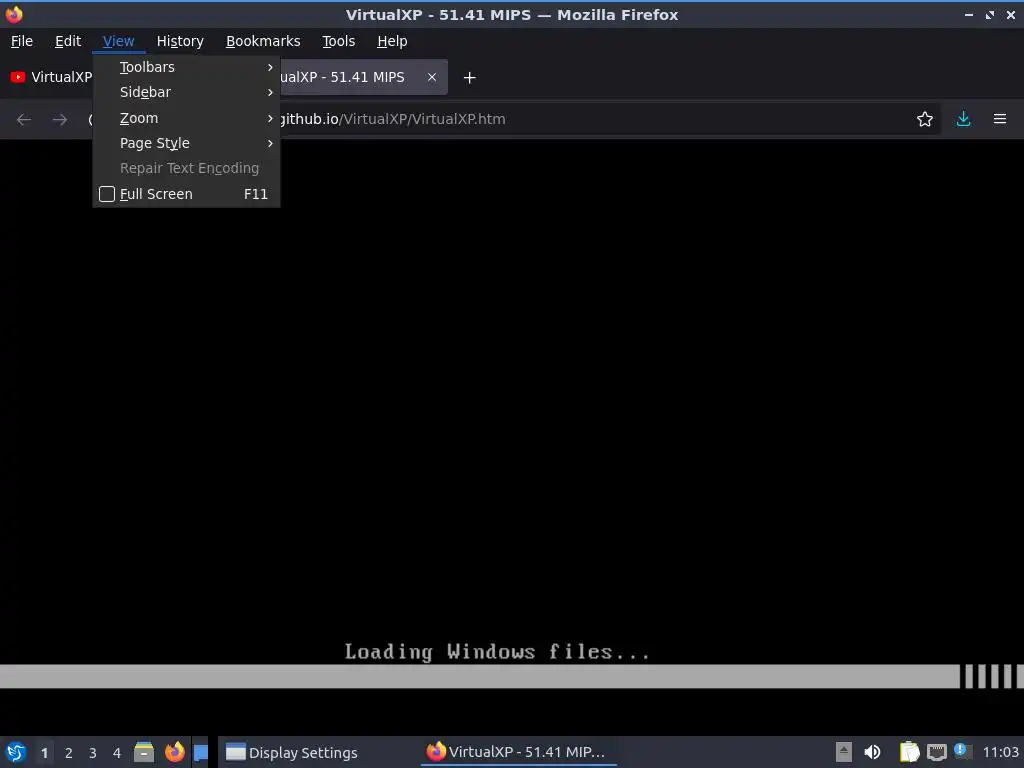Open the volume control tray icon
This screenshot has height=768, width=1024.
tap(872, 752)
